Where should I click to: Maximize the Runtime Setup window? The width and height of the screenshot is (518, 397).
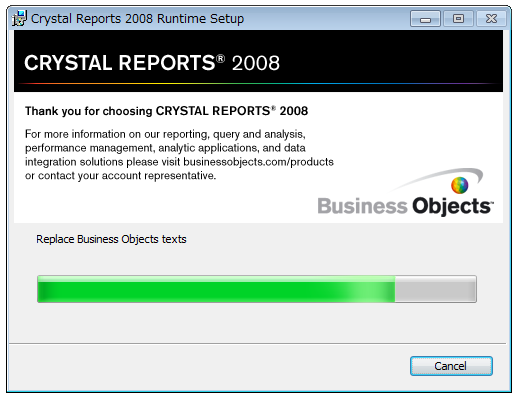(x=458, y=19)
